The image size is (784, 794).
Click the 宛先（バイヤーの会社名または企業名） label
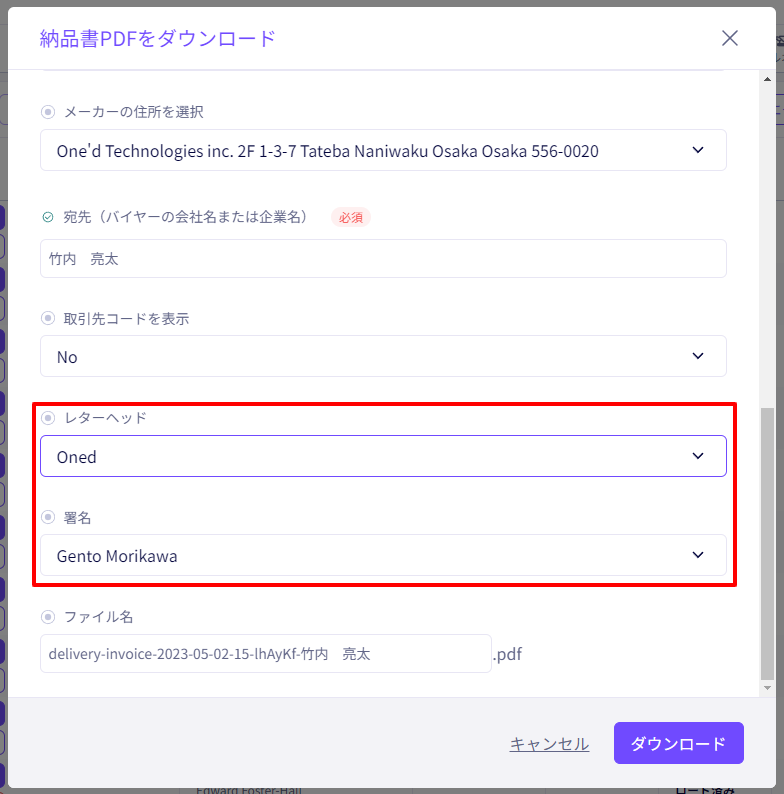pyautogui.click(x=185, y=217)
